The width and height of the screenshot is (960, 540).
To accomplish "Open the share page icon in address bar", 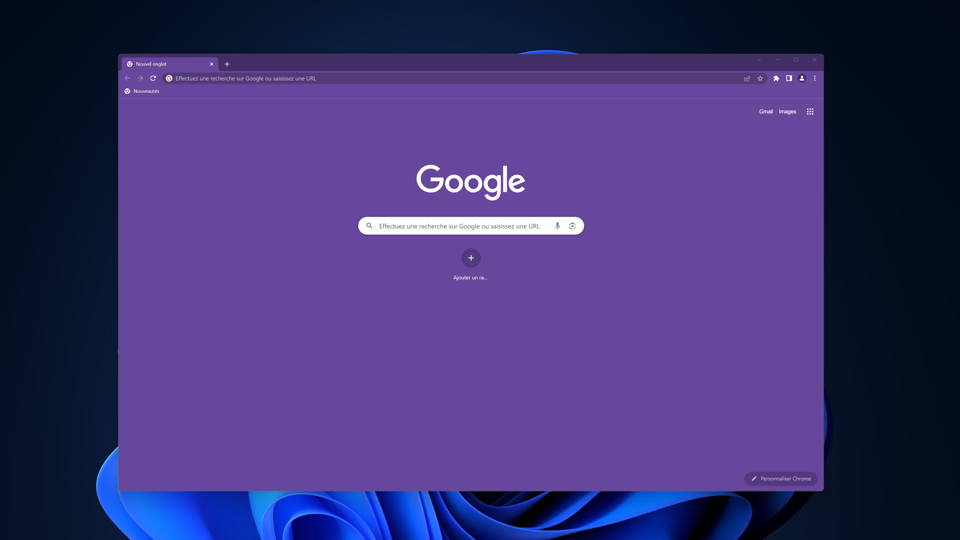I will click(747, 78).
